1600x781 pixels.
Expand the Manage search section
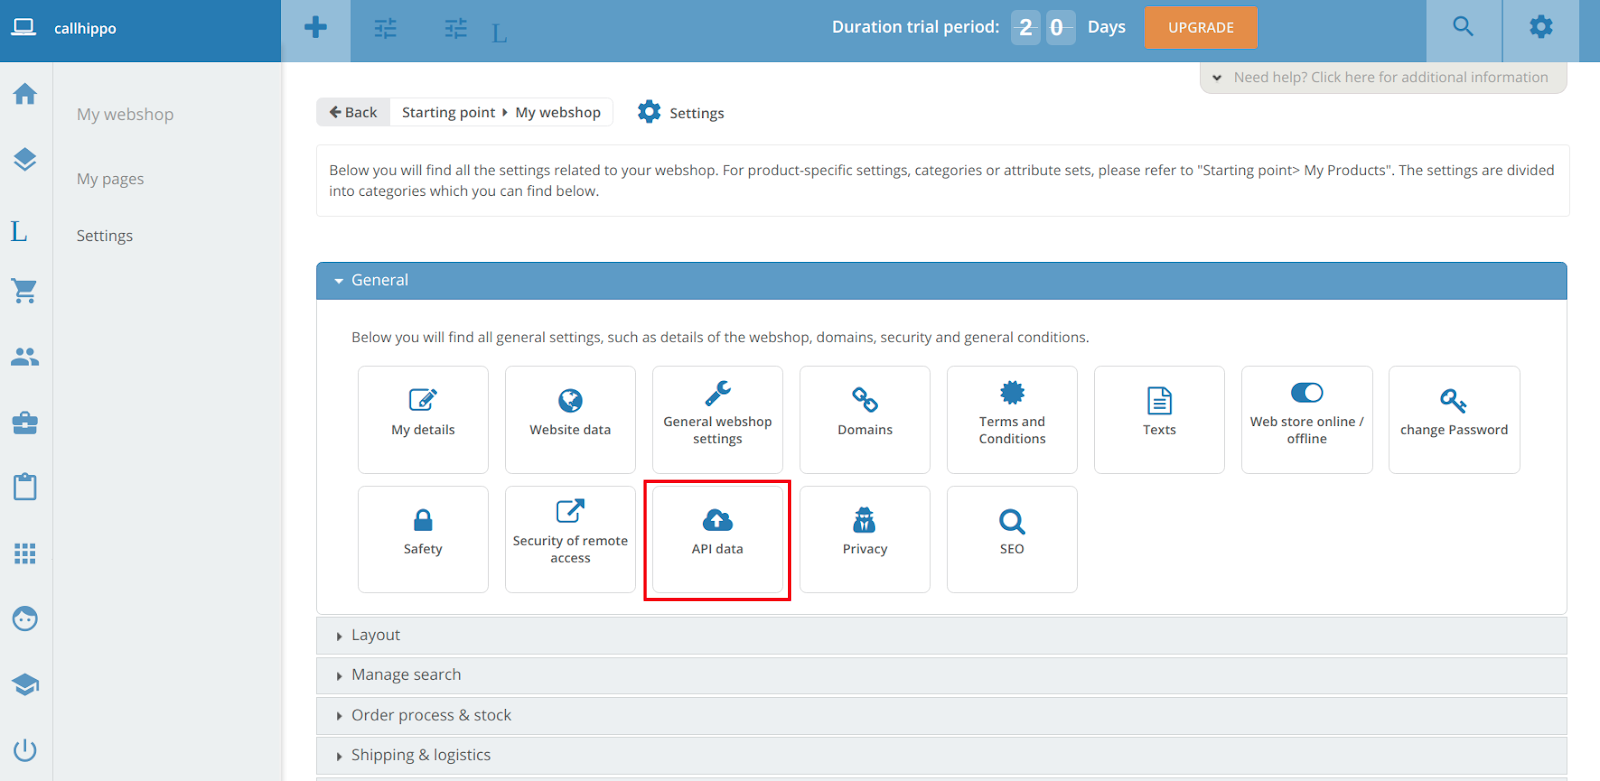941,676
